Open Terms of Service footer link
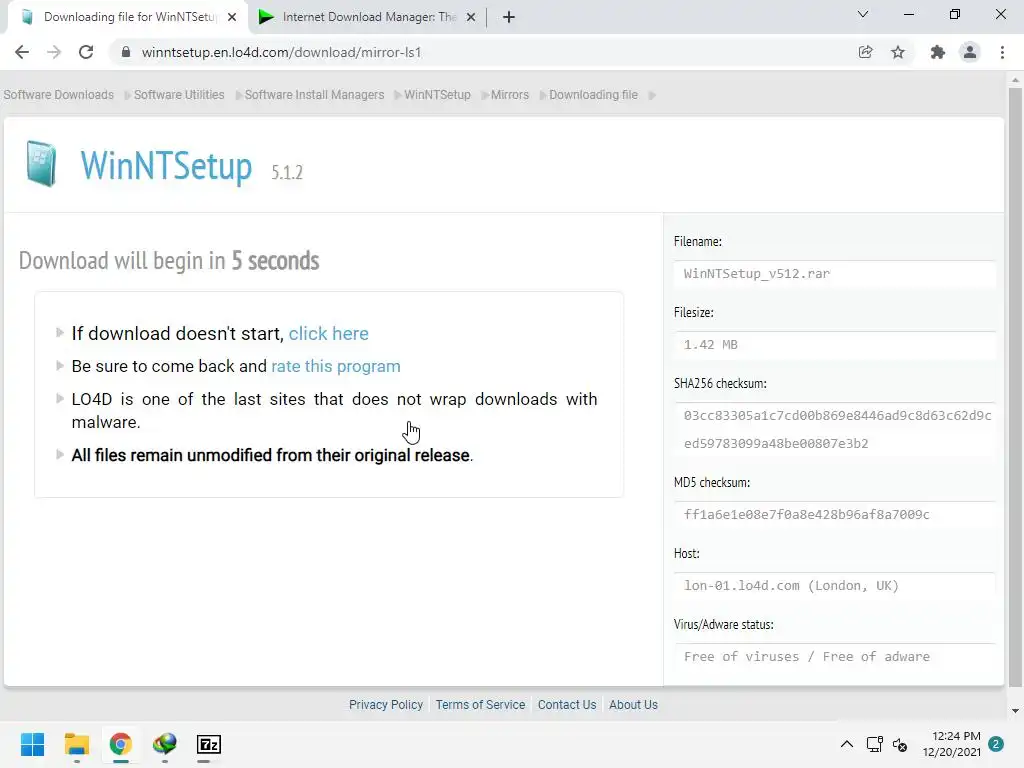Image resolution: width=1024 pixels, height=768 pixels. click(480, 705)
